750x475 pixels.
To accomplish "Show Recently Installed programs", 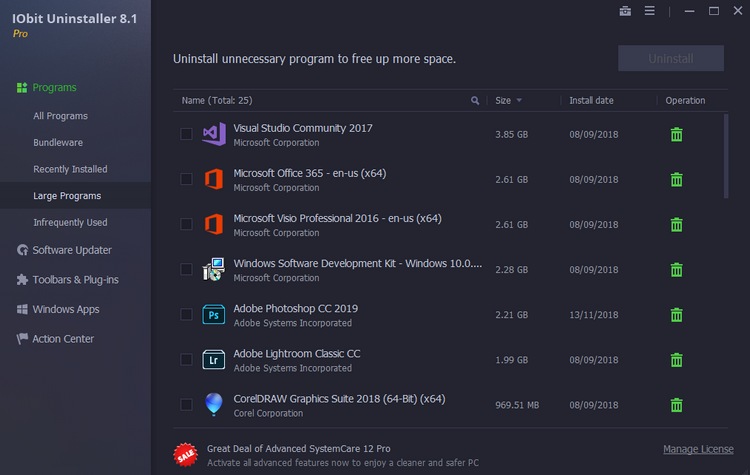I will click(x=70, y=169).
